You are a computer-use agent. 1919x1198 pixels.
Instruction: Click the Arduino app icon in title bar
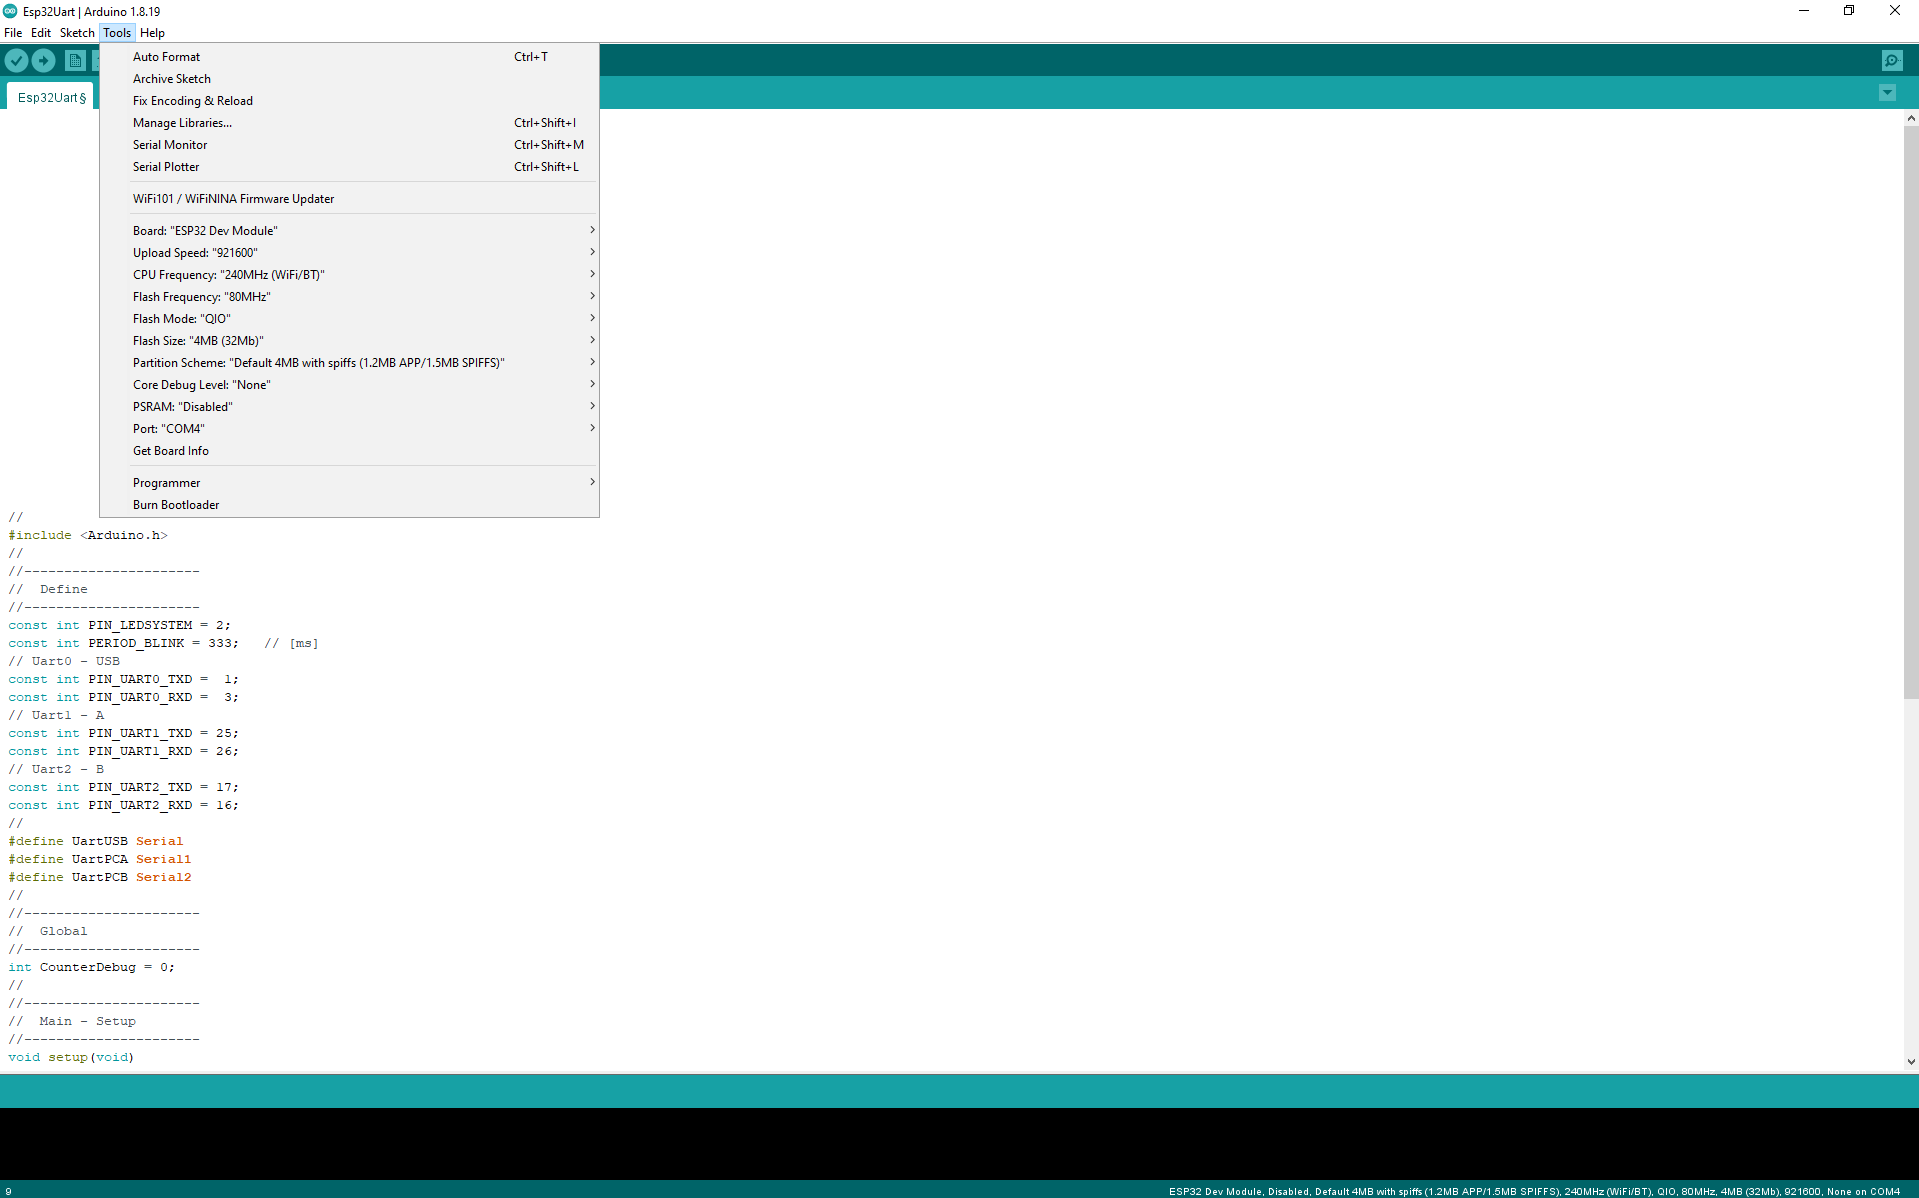click(x=10, y=11)
